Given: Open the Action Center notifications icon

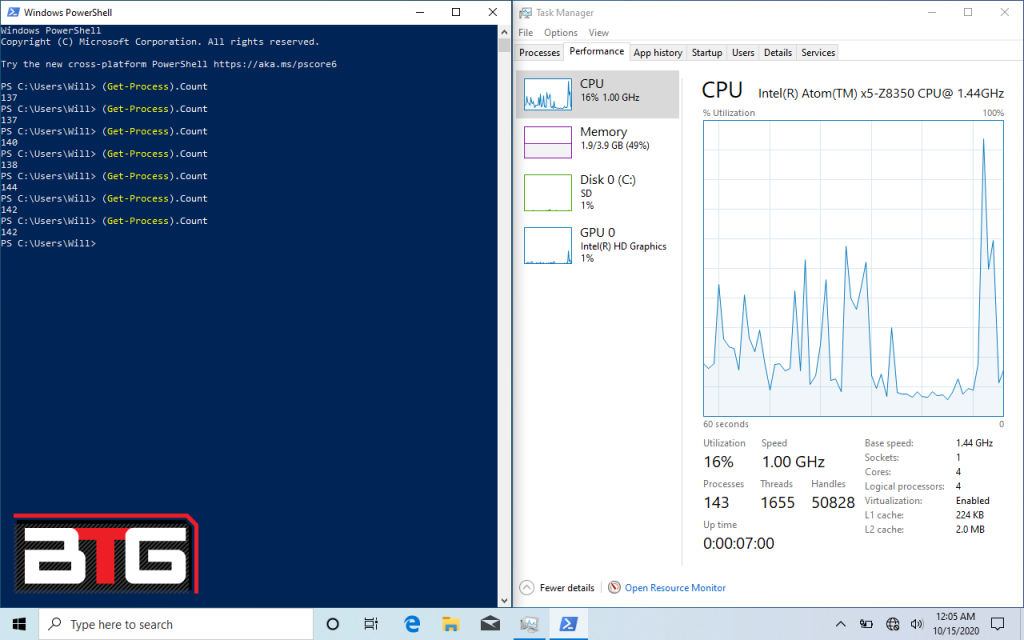Looking at the screenshot, I should pos(997,624).
